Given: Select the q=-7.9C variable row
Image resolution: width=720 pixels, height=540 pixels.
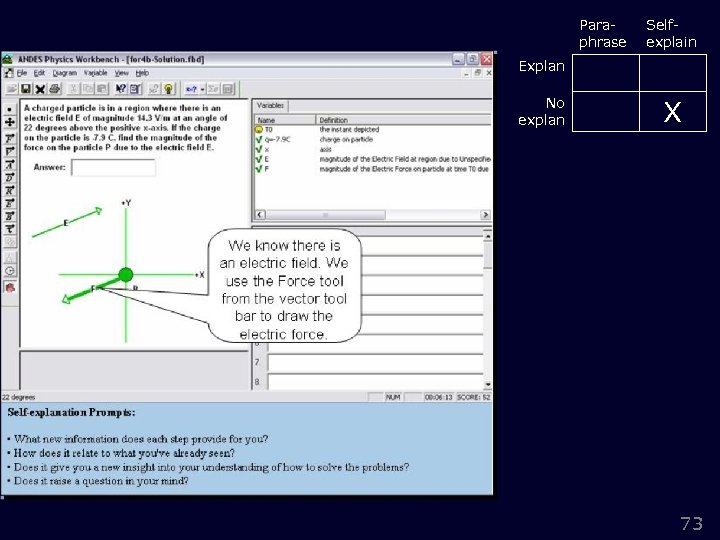Looking at the screenshot, I should click(373, 139).
